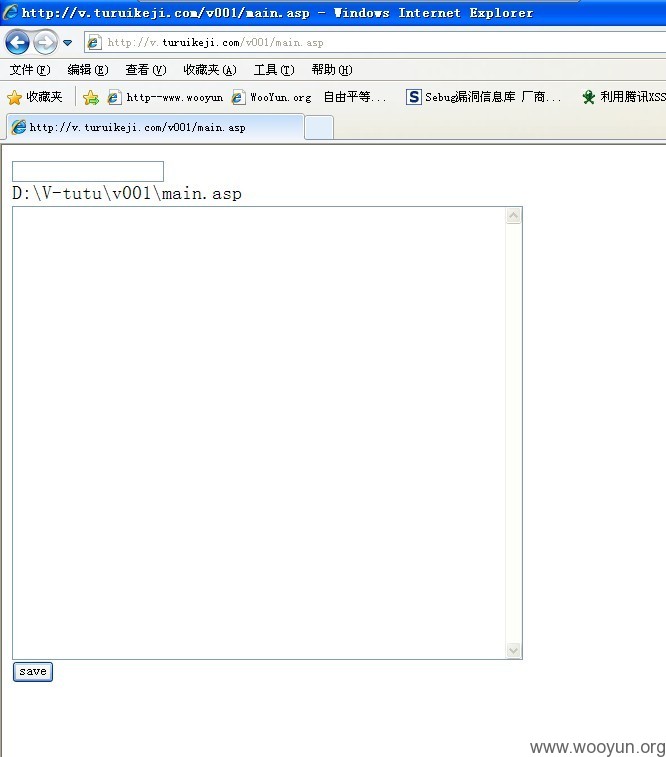This screenshot has width=666, height=757.
Task: Open the 帮助(H) menu
Action: coord(332,70)
